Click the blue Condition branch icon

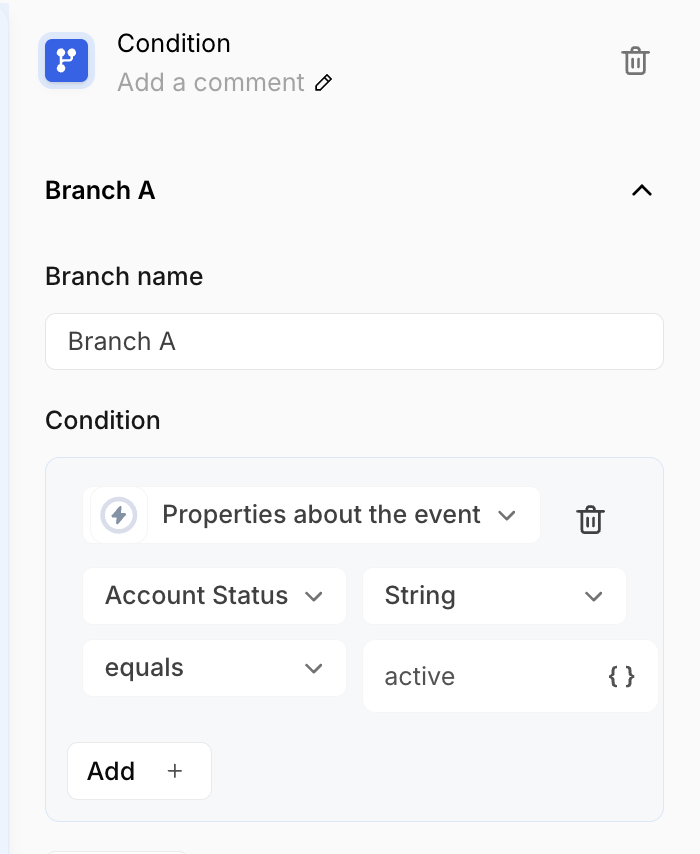coord(66,61)
